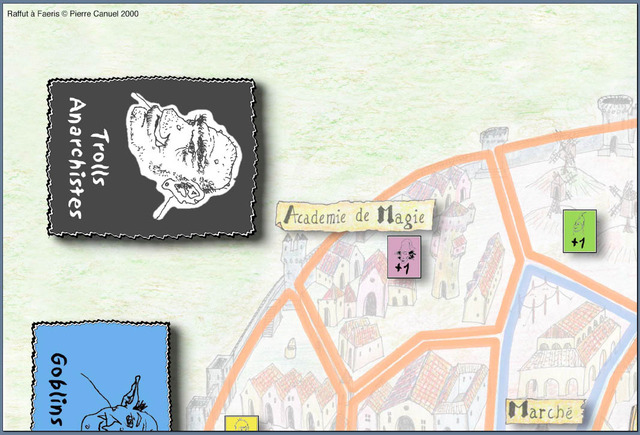Screen dimensions: 640x435
Task: Click the goblin drawing on blue card
Action: 118,402
